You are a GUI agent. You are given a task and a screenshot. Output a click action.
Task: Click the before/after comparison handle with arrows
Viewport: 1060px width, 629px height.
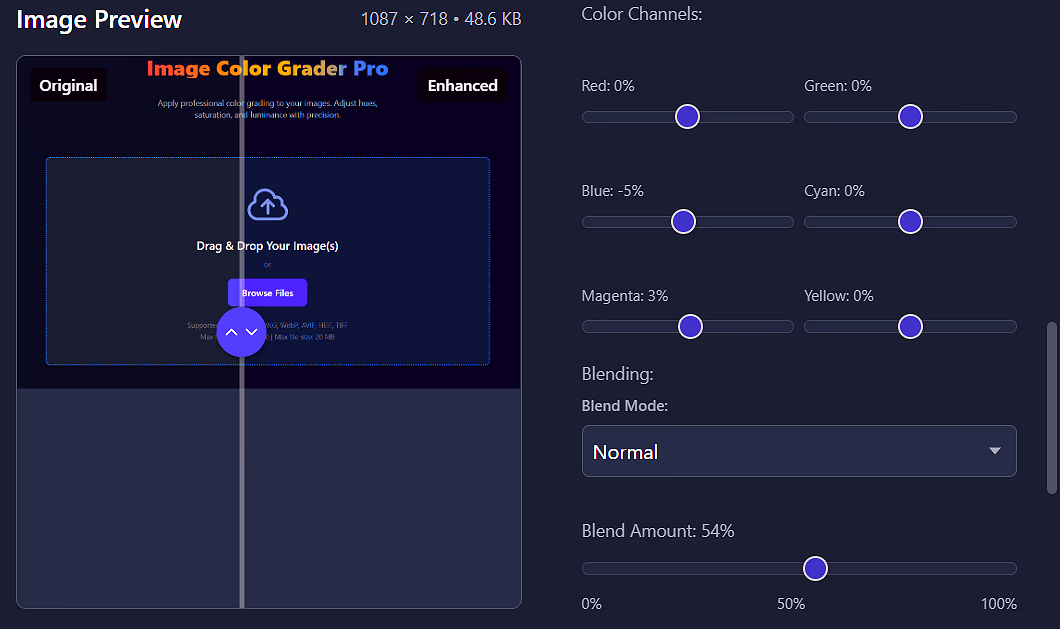(x=241, y=331)
